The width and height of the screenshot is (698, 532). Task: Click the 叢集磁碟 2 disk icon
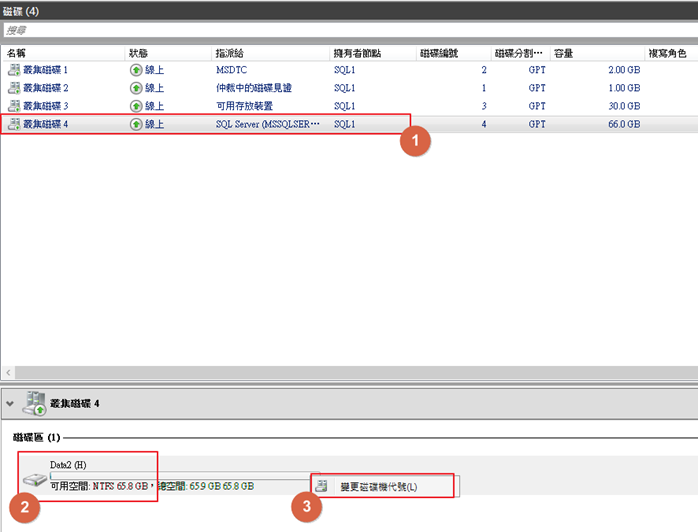(x=14, y=88)
